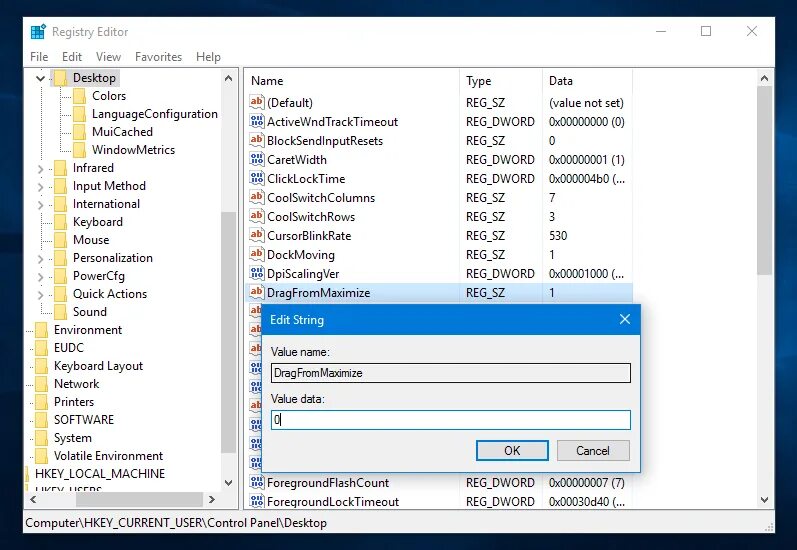Expand the Input Method tree node
The width and height of the screenshot is (797, 550).
pyautogui.click(x=41, y=187)
